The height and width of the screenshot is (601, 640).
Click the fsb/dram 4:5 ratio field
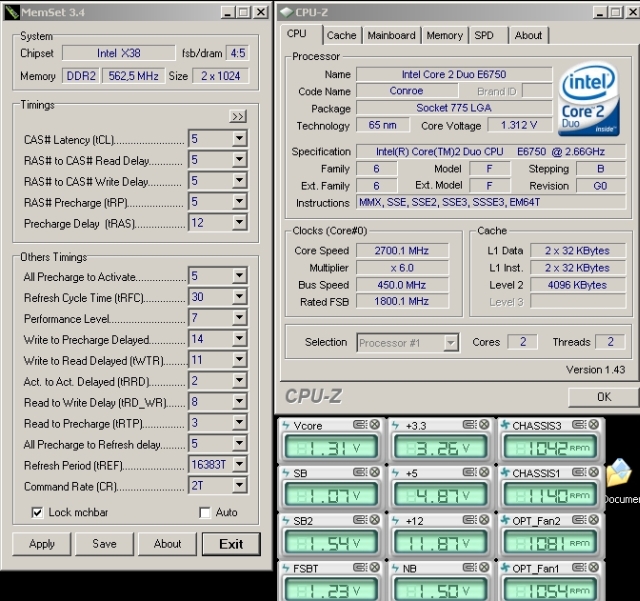238,53
